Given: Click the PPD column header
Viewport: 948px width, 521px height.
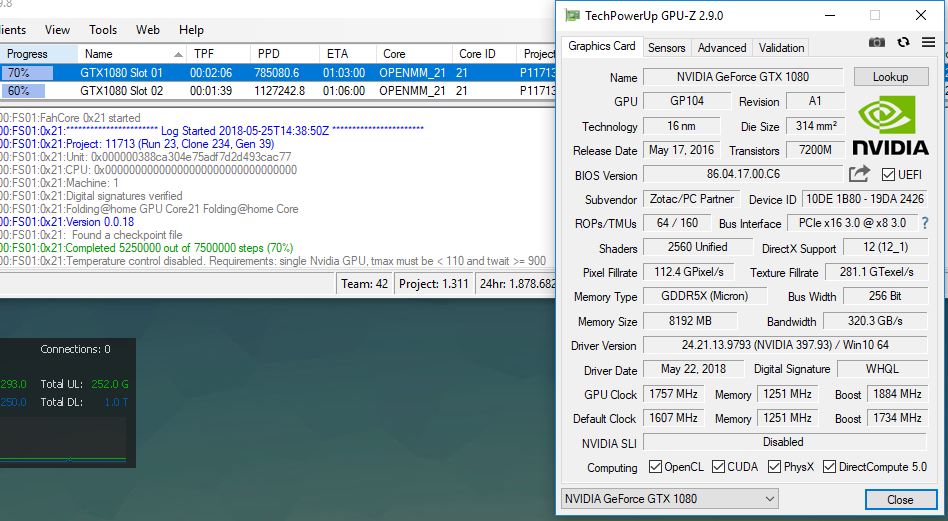Looking at the screenshot, I should click(284, 54).
